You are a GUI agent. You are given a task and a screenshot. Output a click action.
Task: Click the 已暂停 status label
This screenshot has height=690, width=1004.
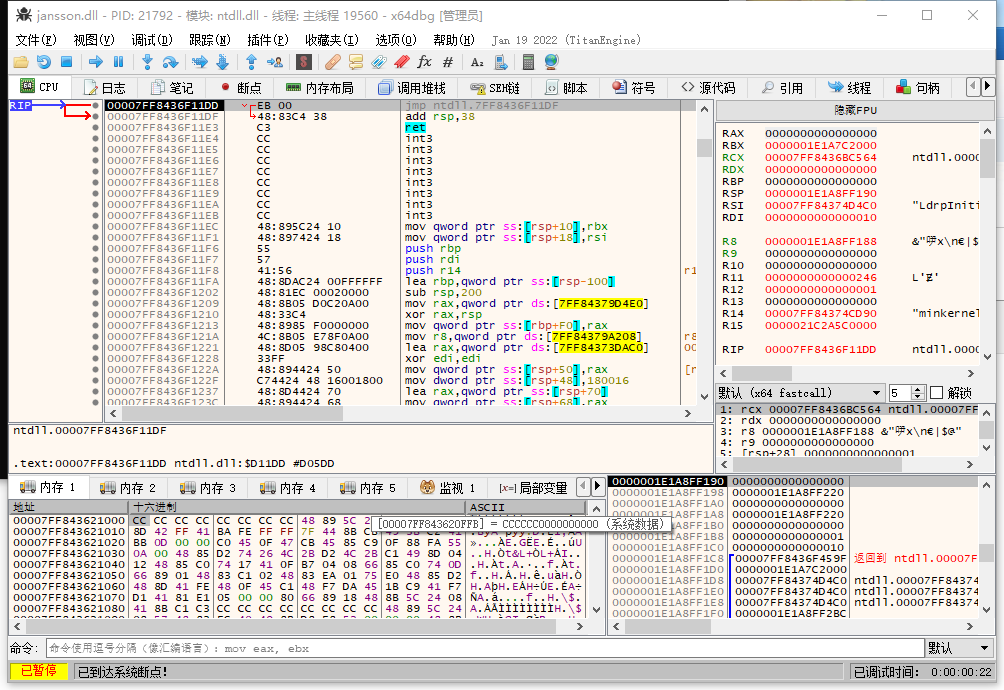38,671
